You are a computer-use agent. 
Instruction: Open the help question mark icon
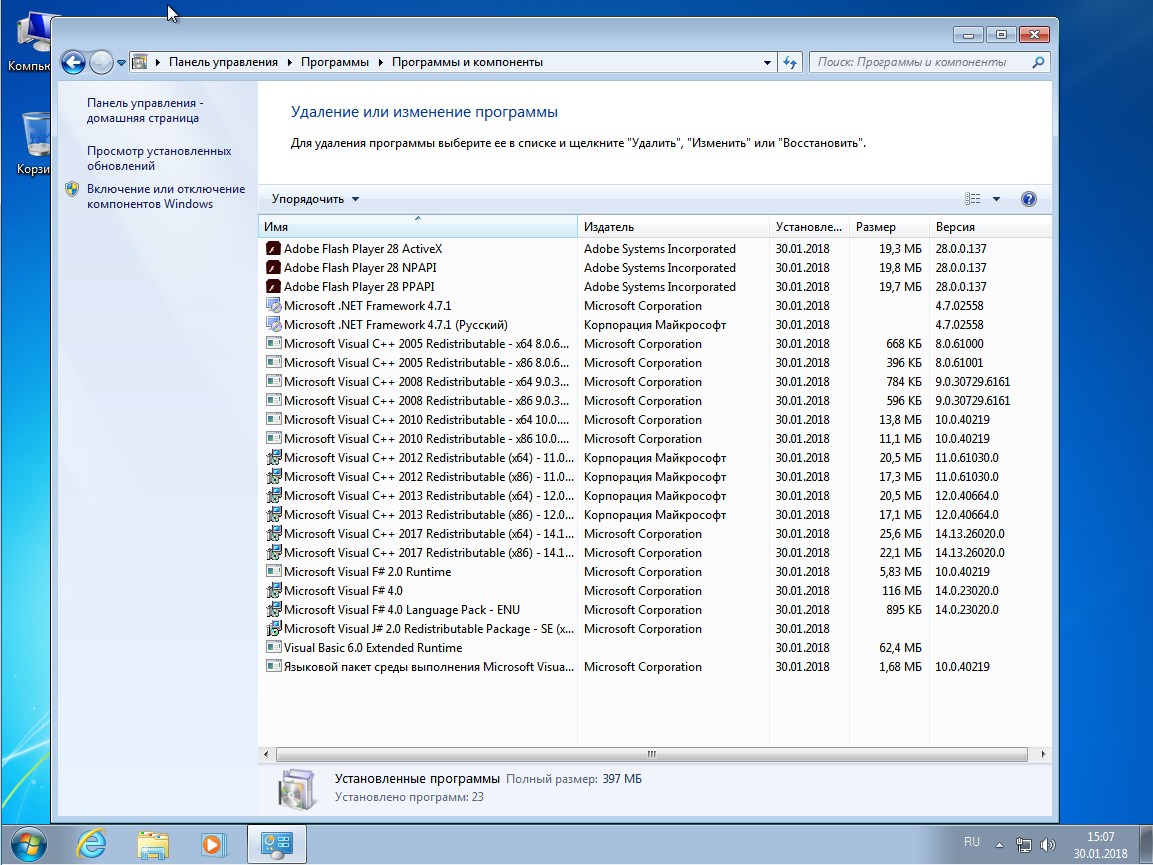pos(1029,199)
